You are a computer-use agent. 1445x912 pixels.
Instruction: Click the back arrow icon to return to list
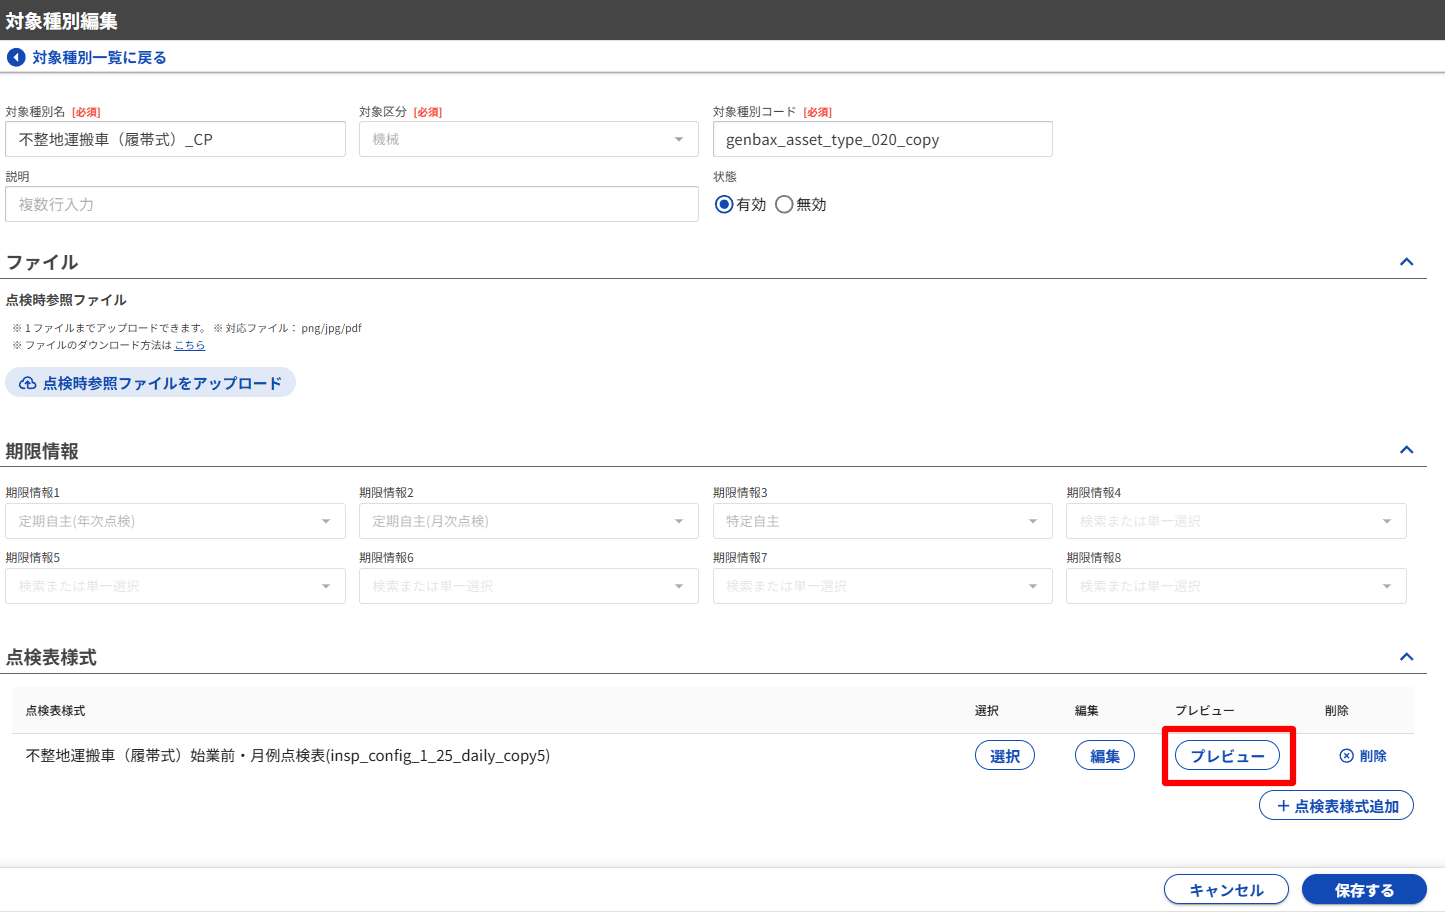click(16, 58)
